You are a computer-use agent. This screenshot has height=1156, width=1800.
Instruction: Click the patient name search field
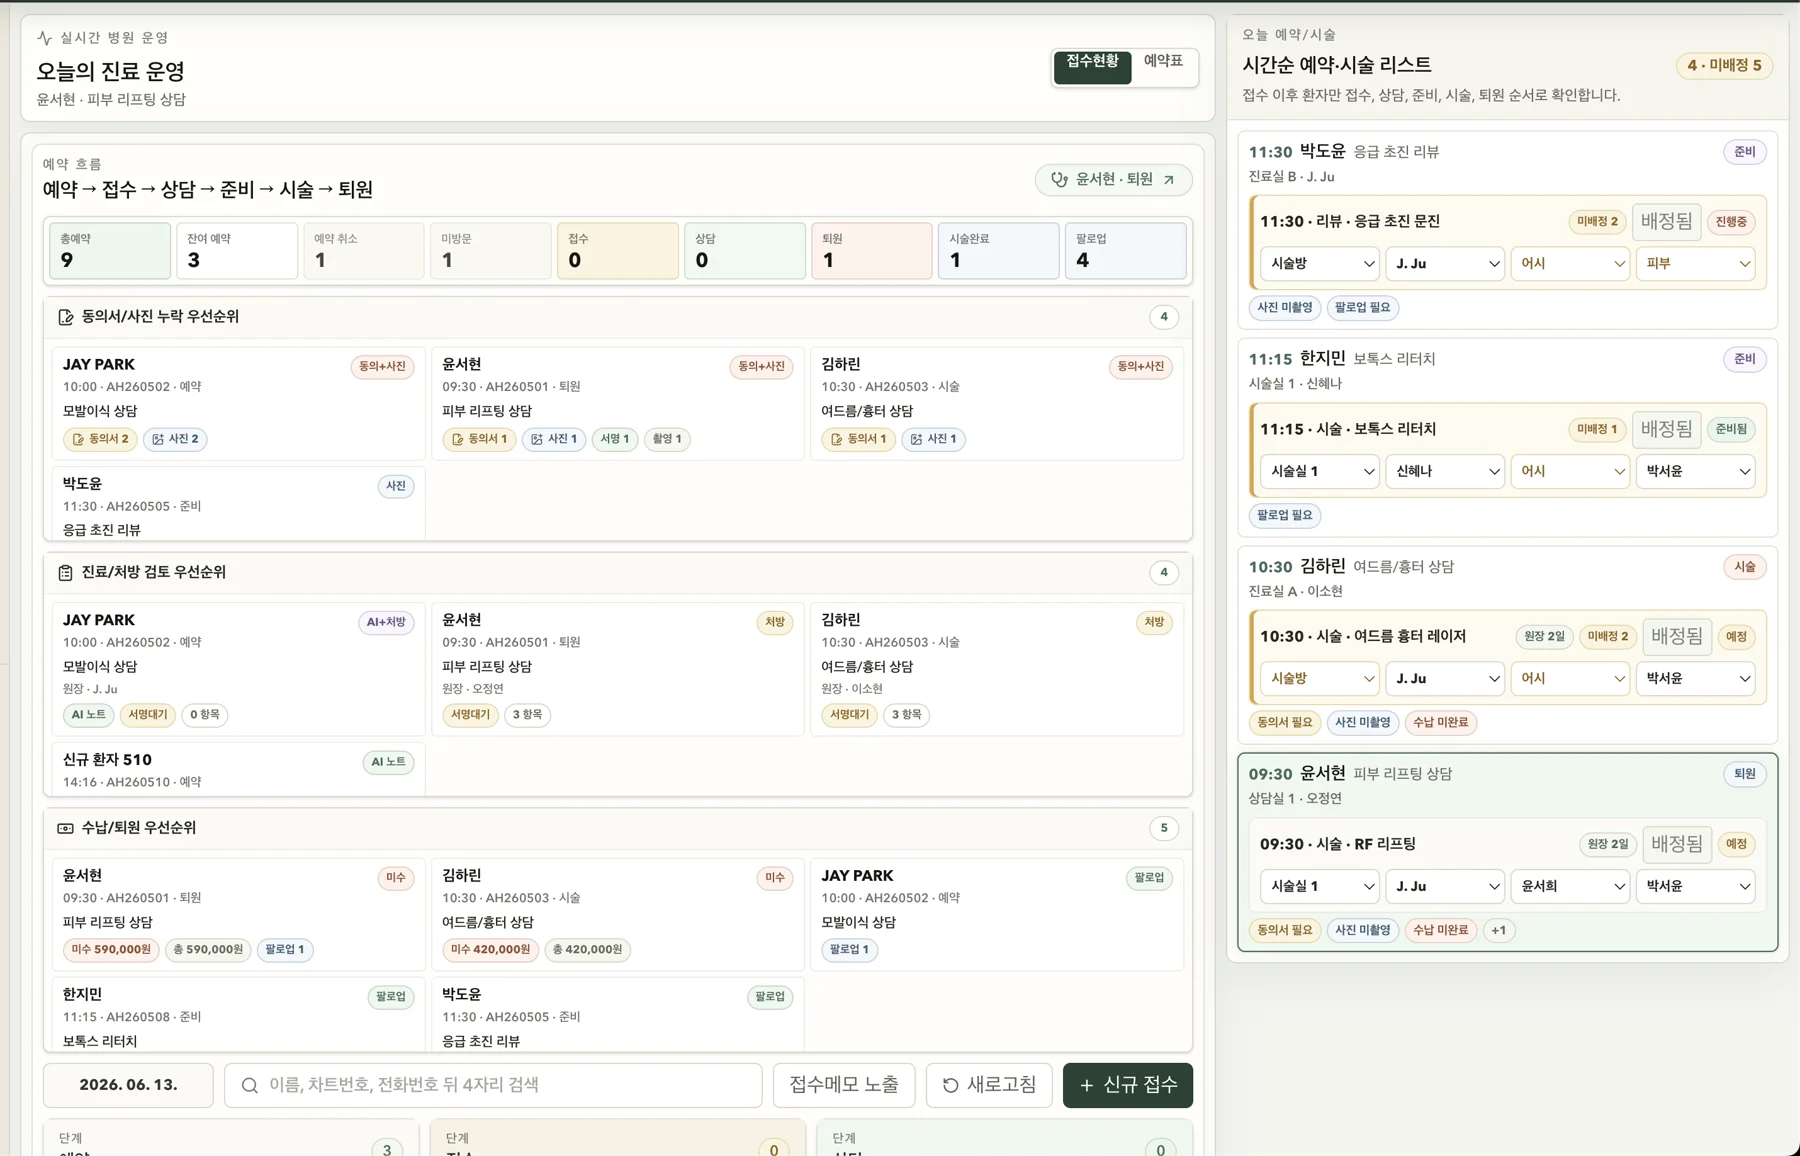(x=493, y=1085)
